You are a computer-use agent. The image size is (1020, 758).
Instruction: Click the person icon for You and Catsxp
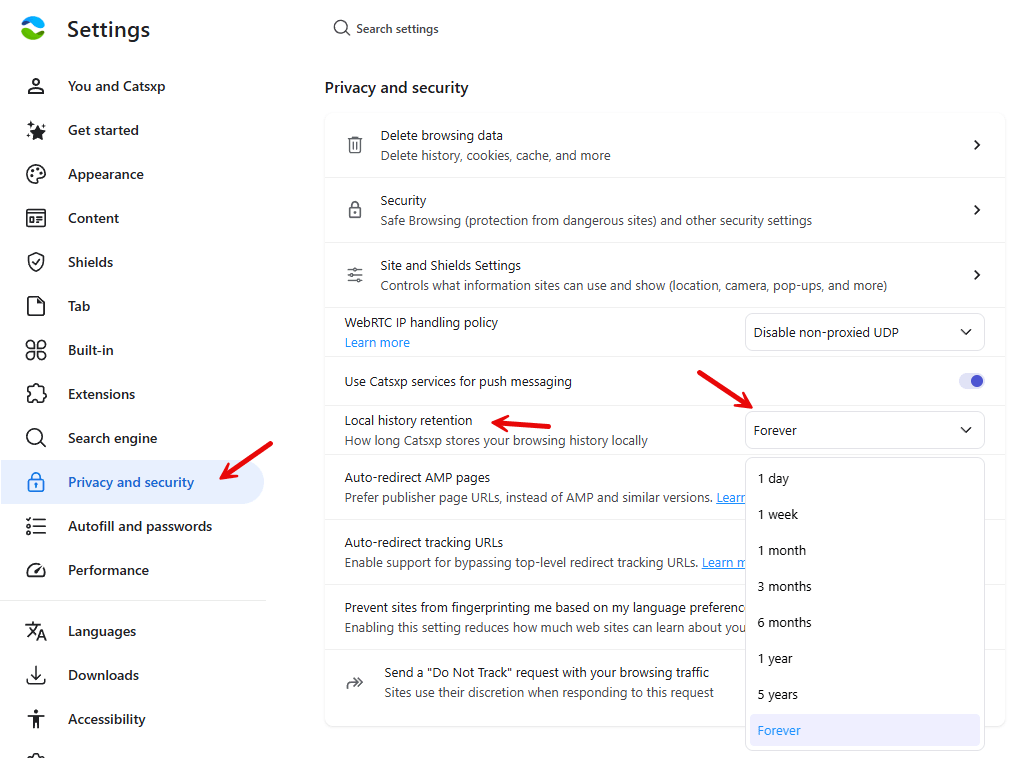click(x=36, y=86)
